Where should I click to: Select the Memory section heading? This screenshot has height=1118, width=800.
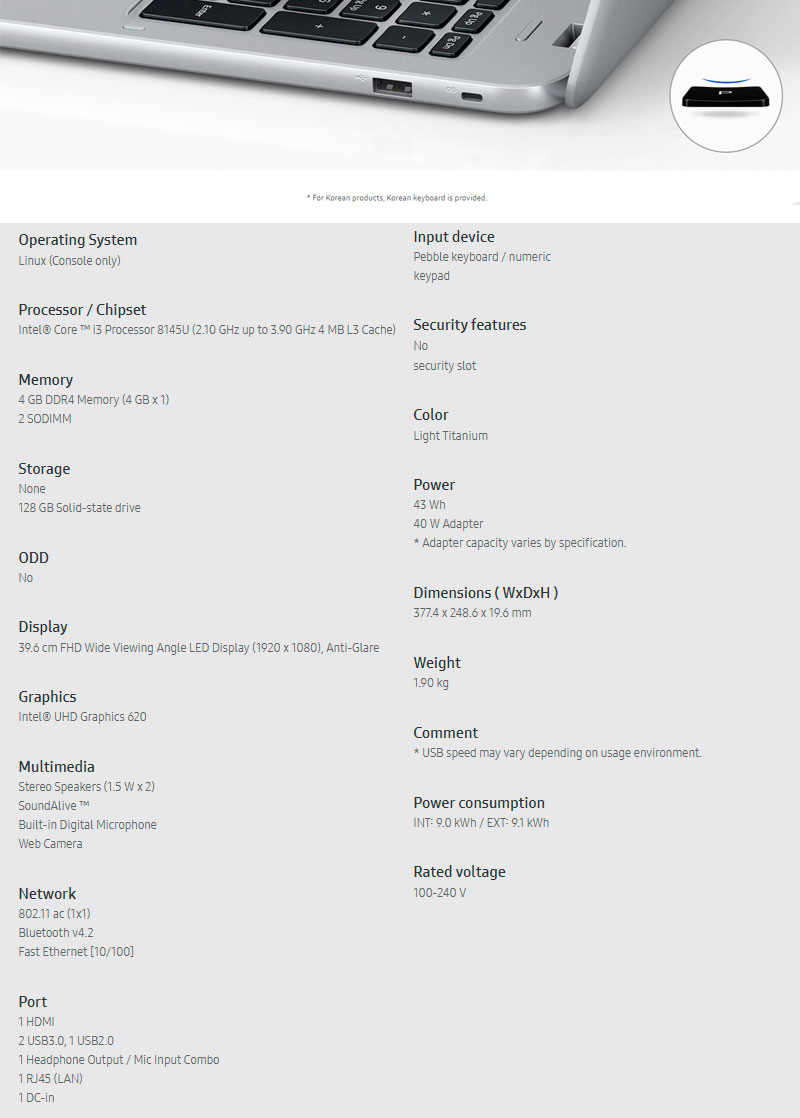point(46,380)
